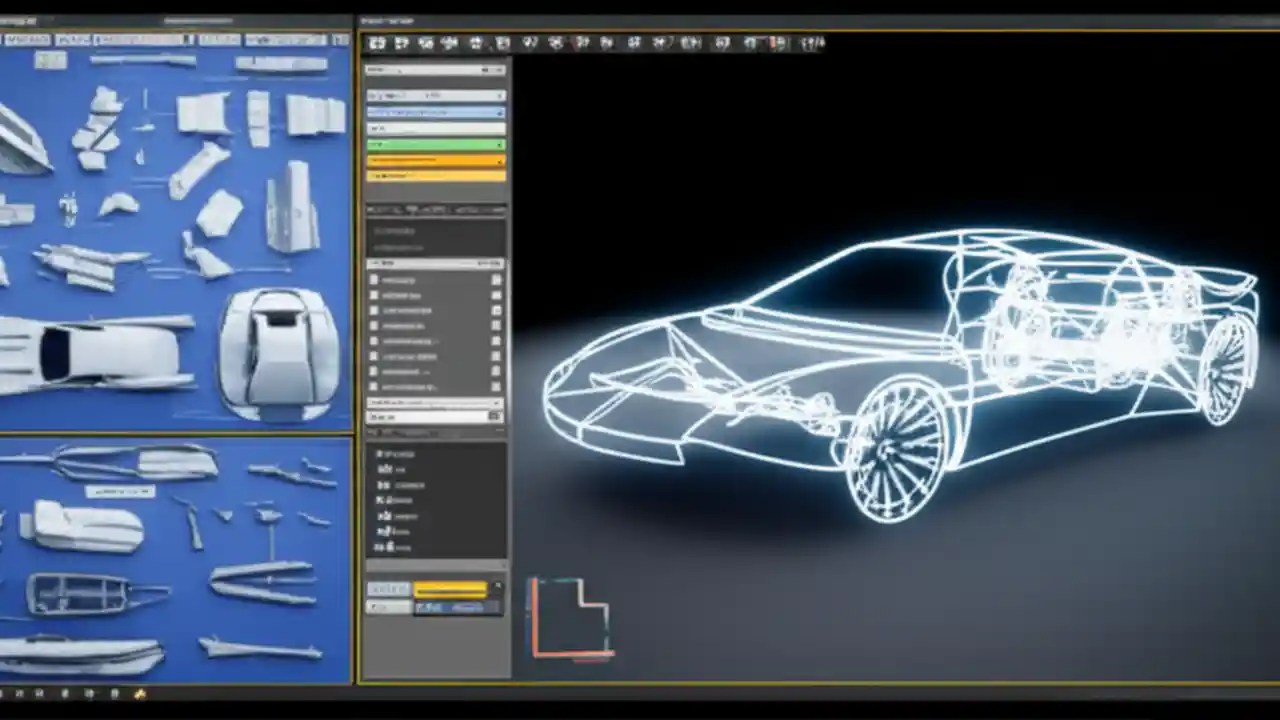This screenshot has height=720, width=1280.
Task: Expand the orange row in the details panel
Action: pos(501,161)
